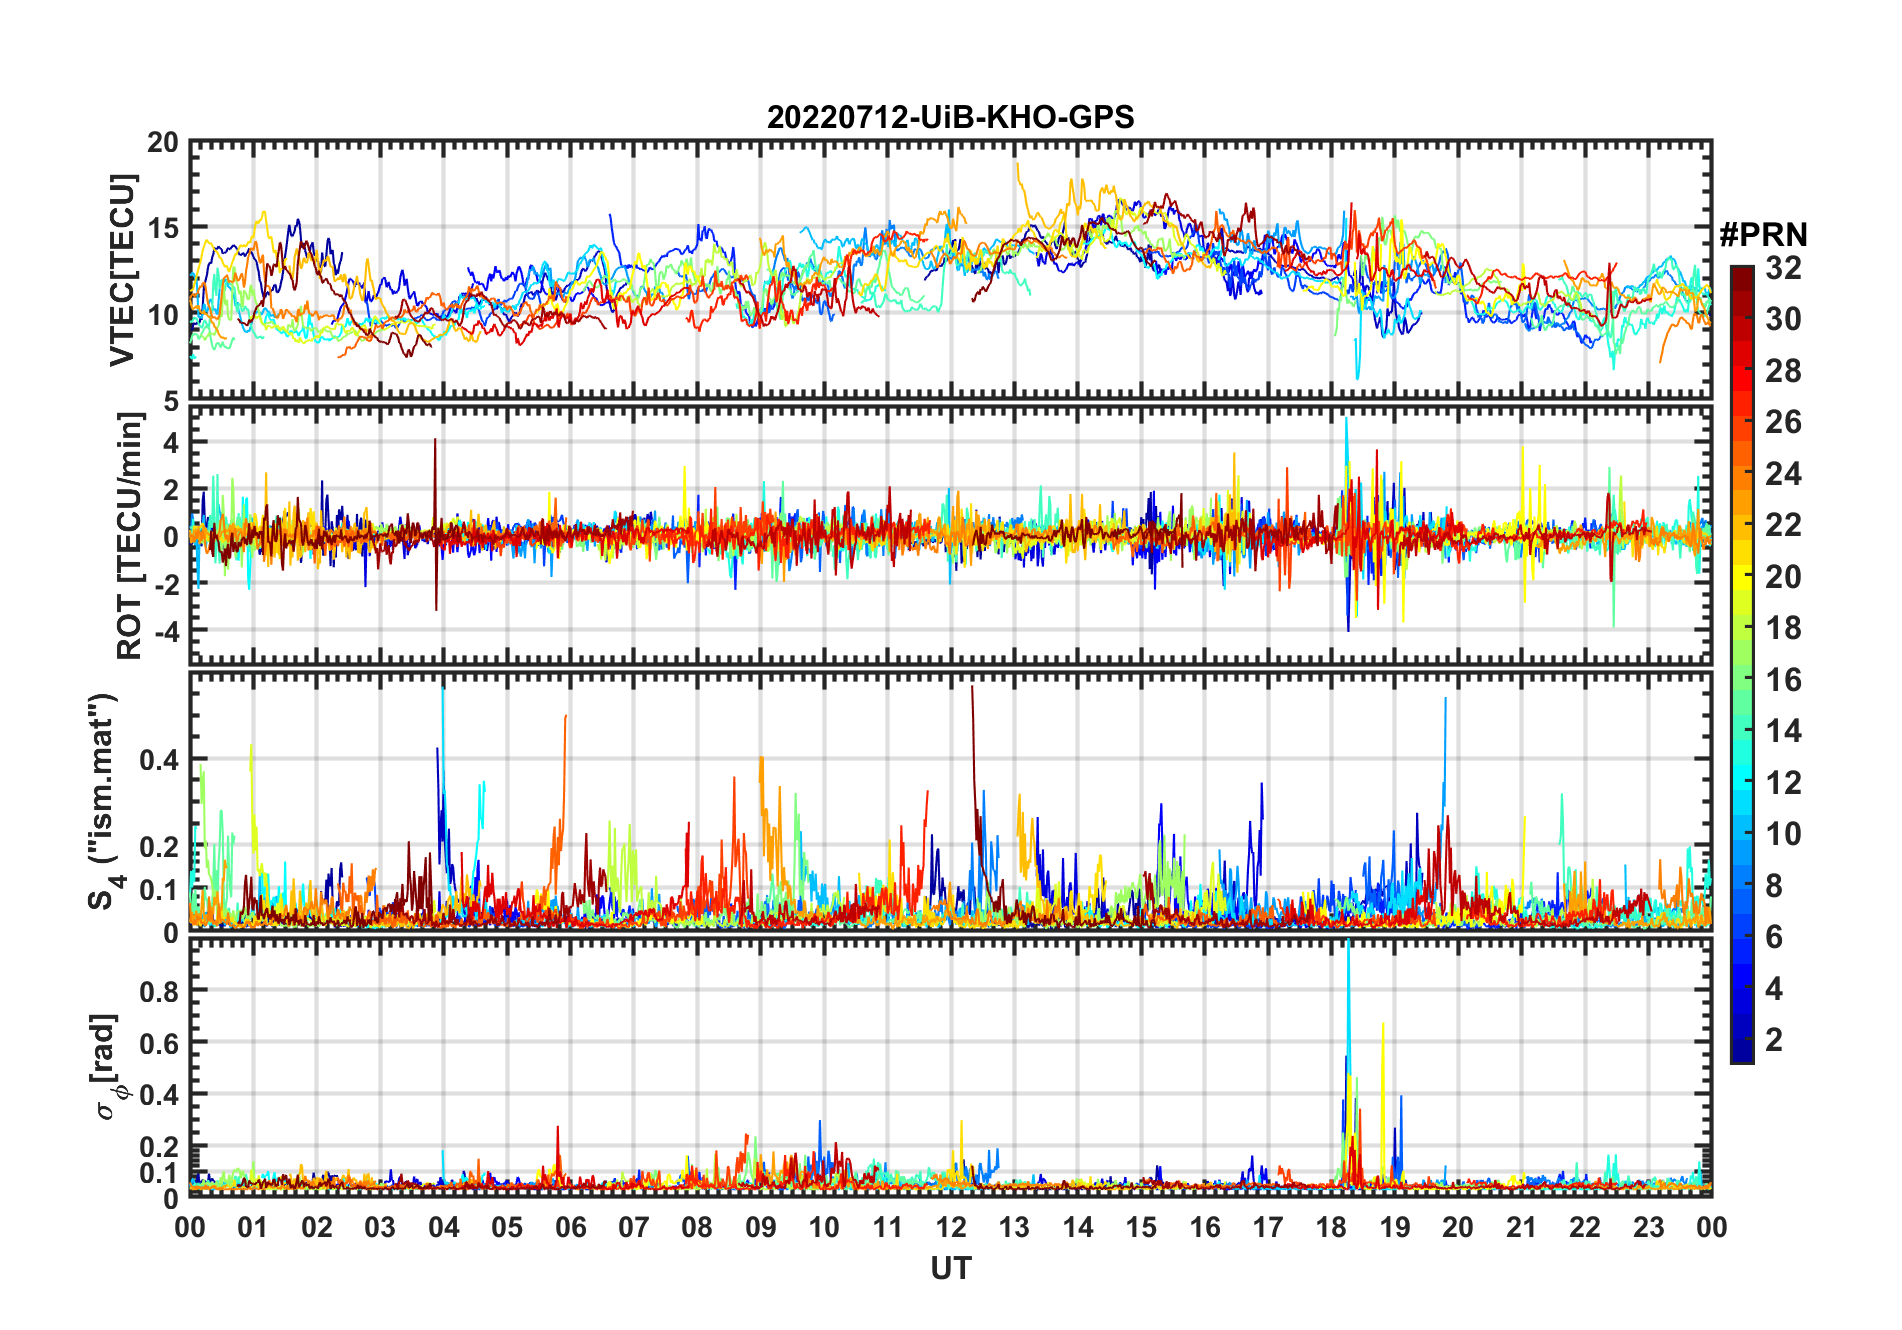Click the VTEC axis tick label 20

162,143
